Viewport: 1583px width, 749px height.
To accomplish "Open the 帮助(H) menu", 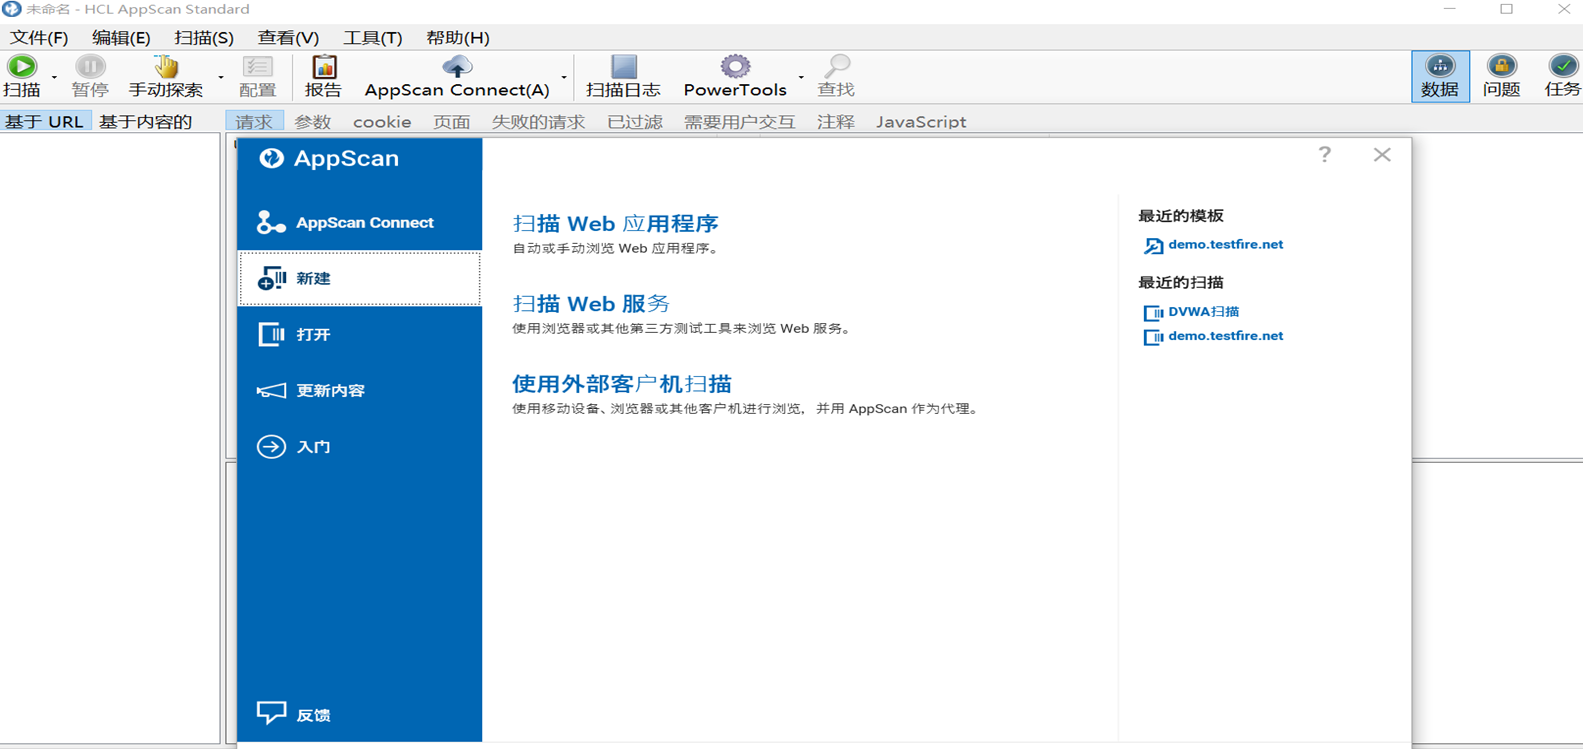I will coord(458,38).
